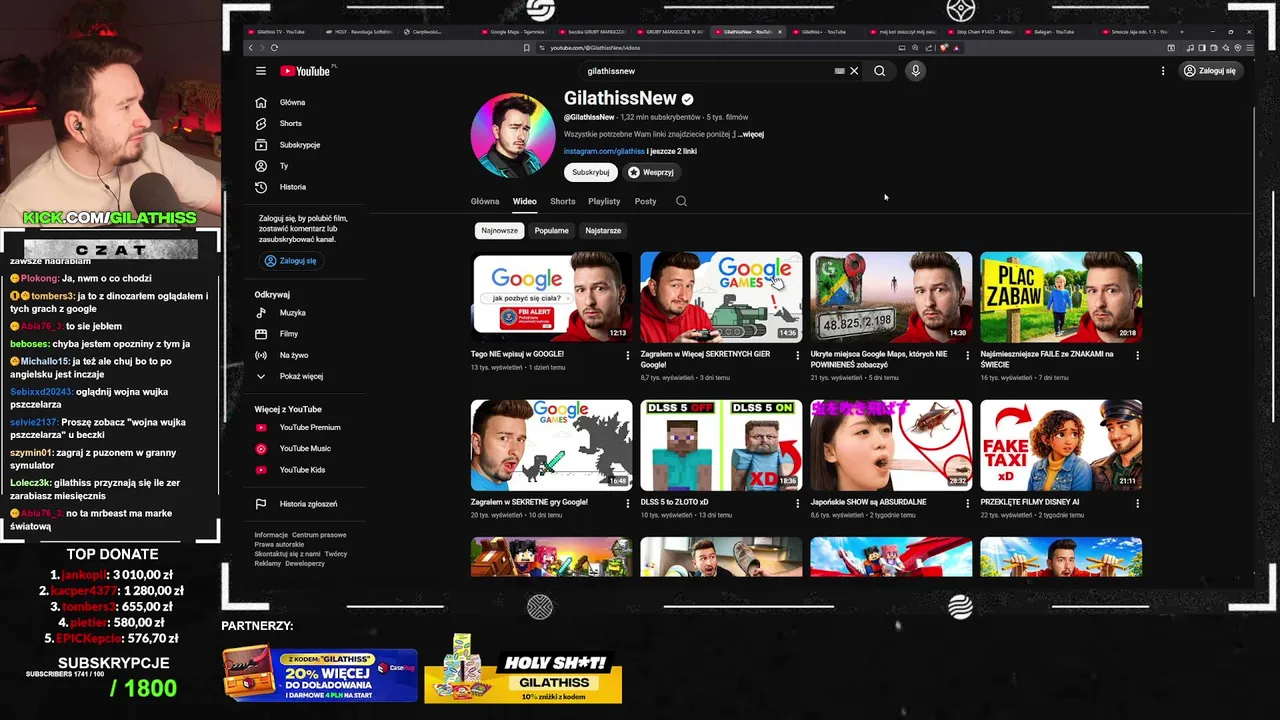Click inside the gilathissnew search field
Image resolution: width=1280 pixels, height=720 pixels.
[705, 71]
